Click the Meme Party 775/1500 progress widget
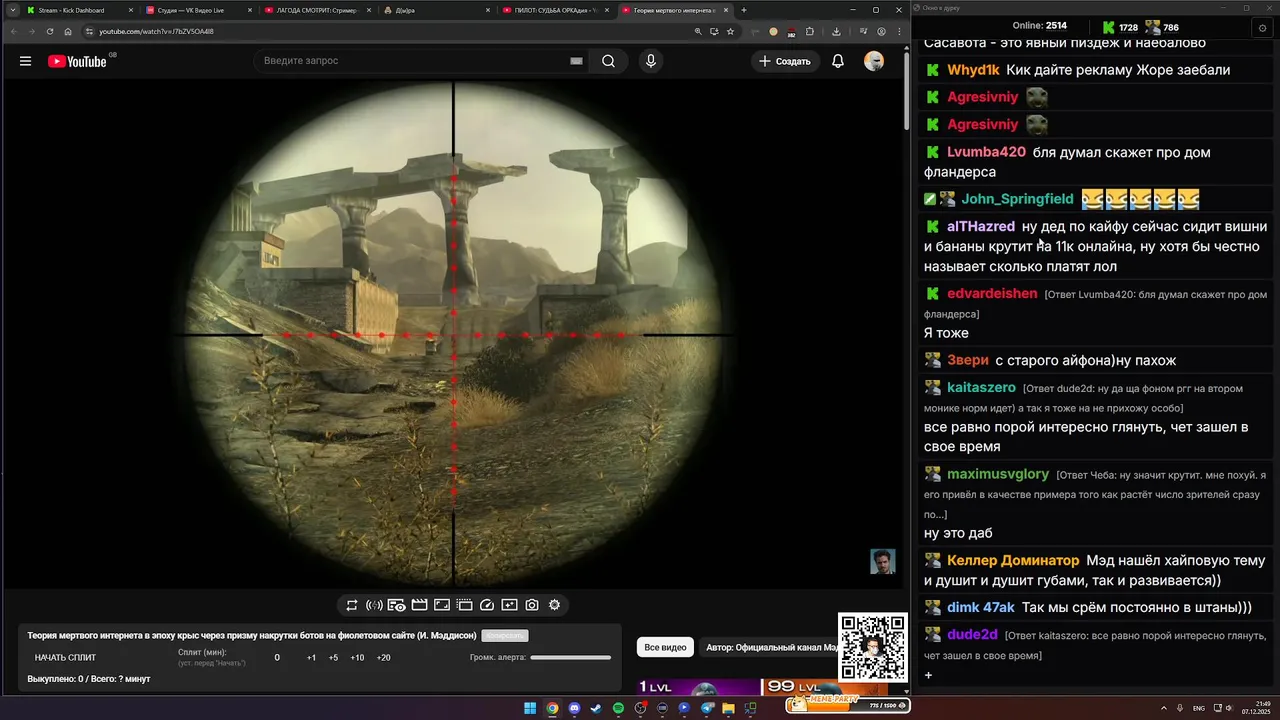 coord(847,704)
